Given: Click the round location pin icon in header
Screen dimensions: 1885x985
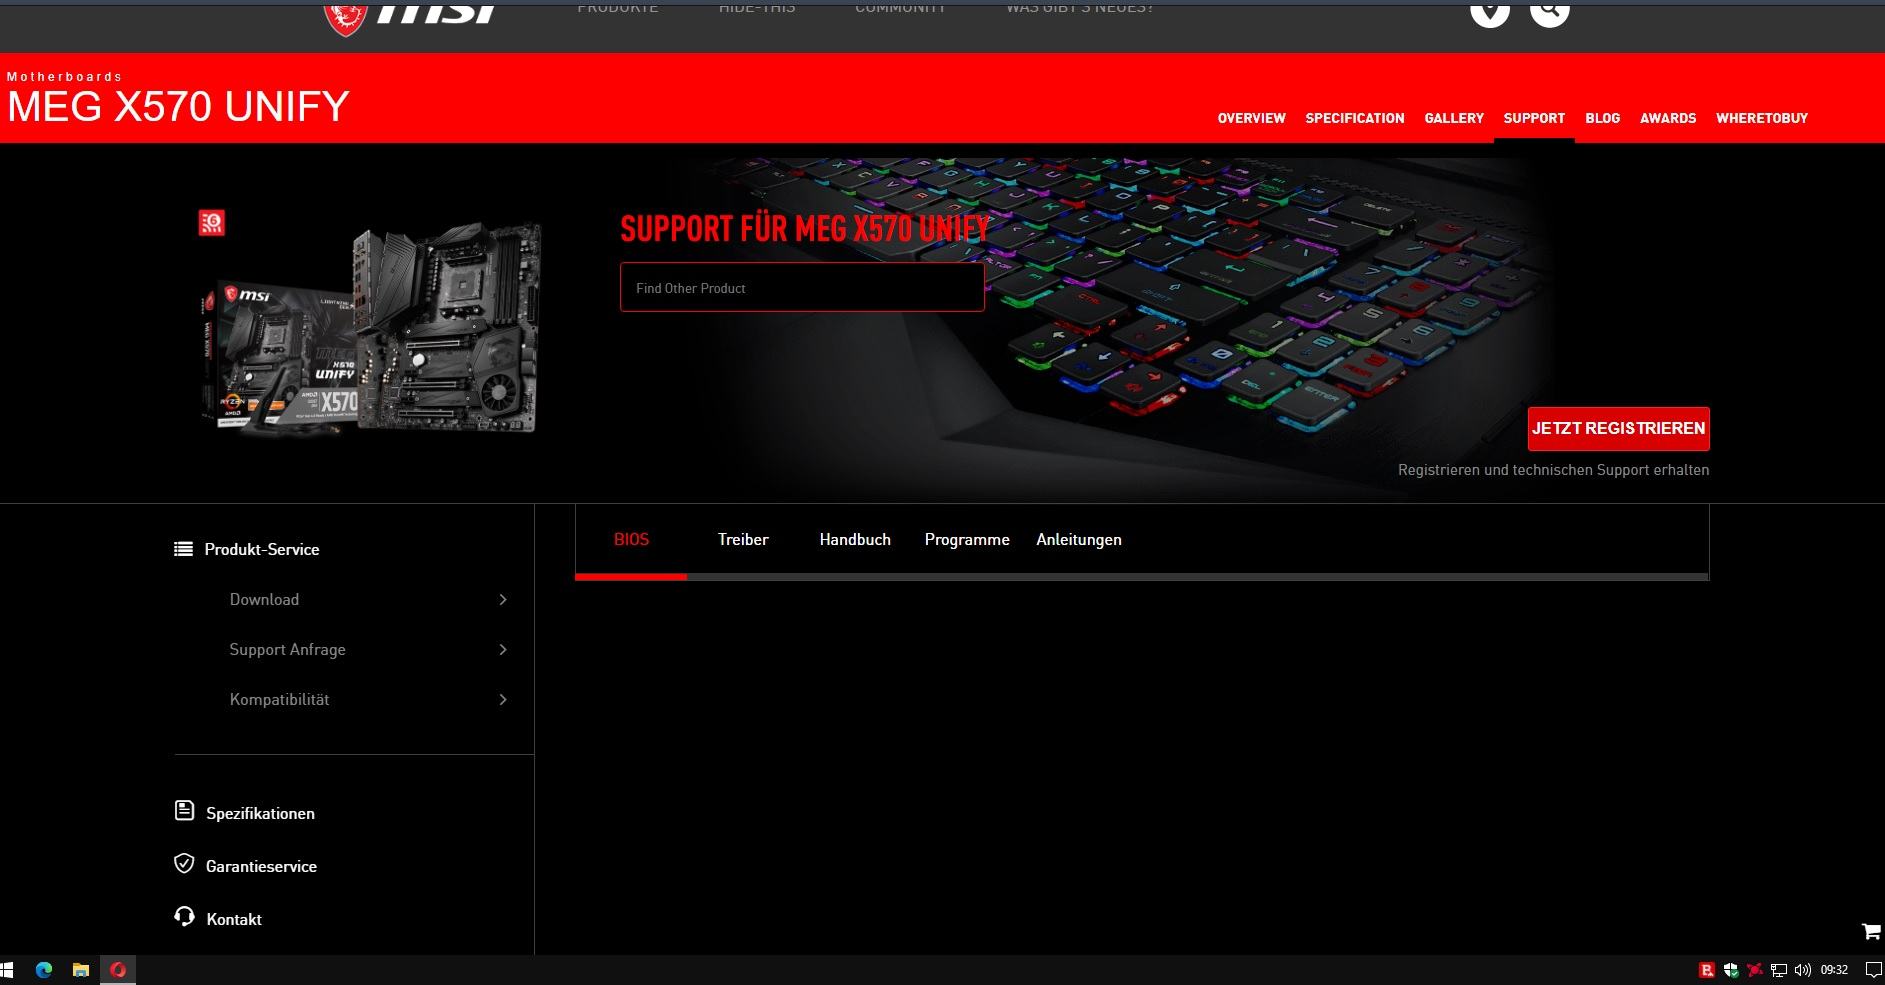Looking at the screenshot, I should point(1489,12).
